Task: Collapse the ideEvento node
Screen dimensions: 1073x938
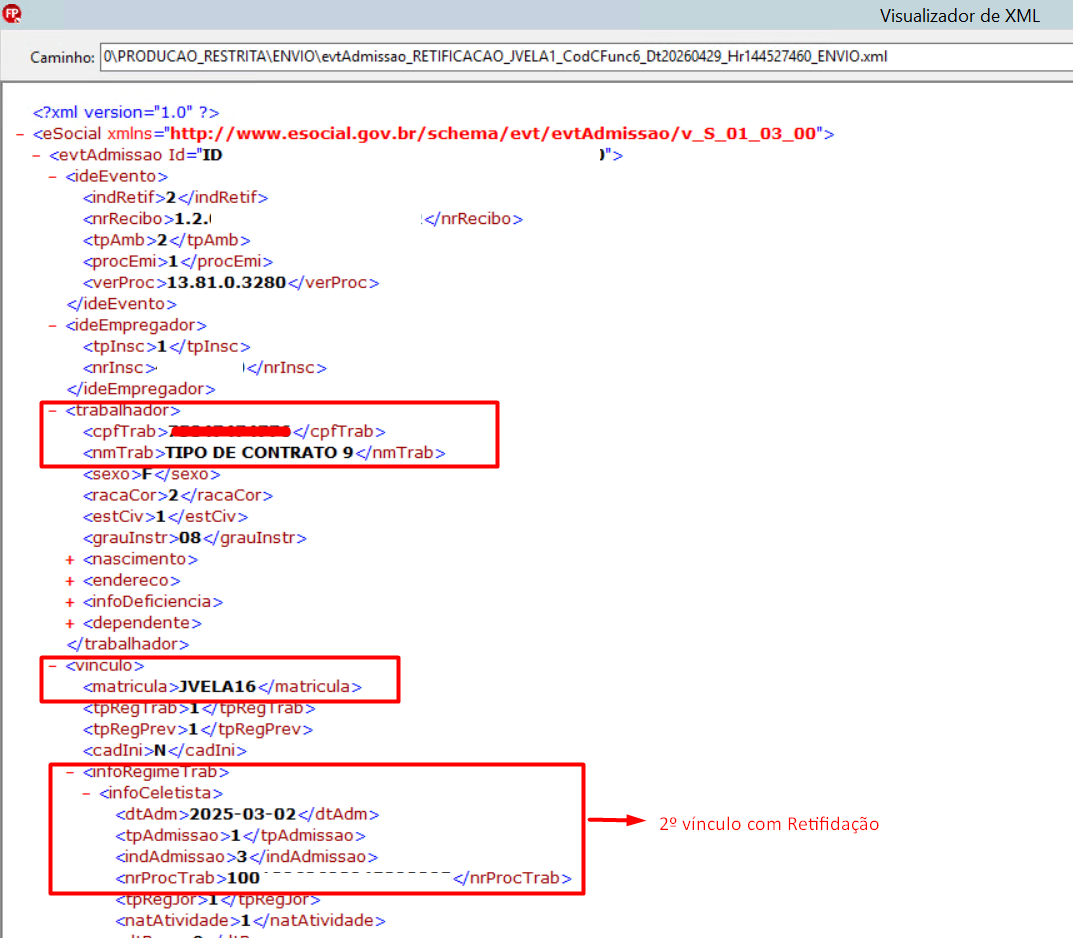Action: (53, 177)
